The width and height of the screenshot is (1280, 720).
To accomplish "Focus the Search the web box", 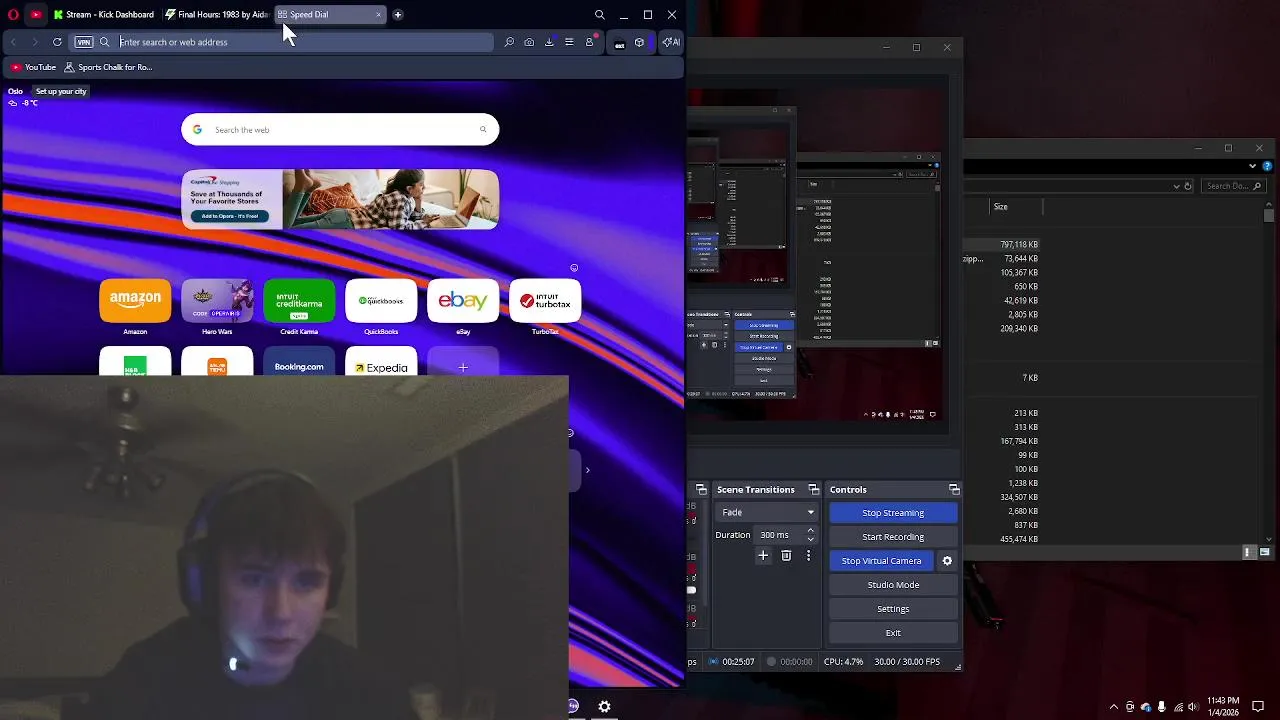I will click(340, 129).
